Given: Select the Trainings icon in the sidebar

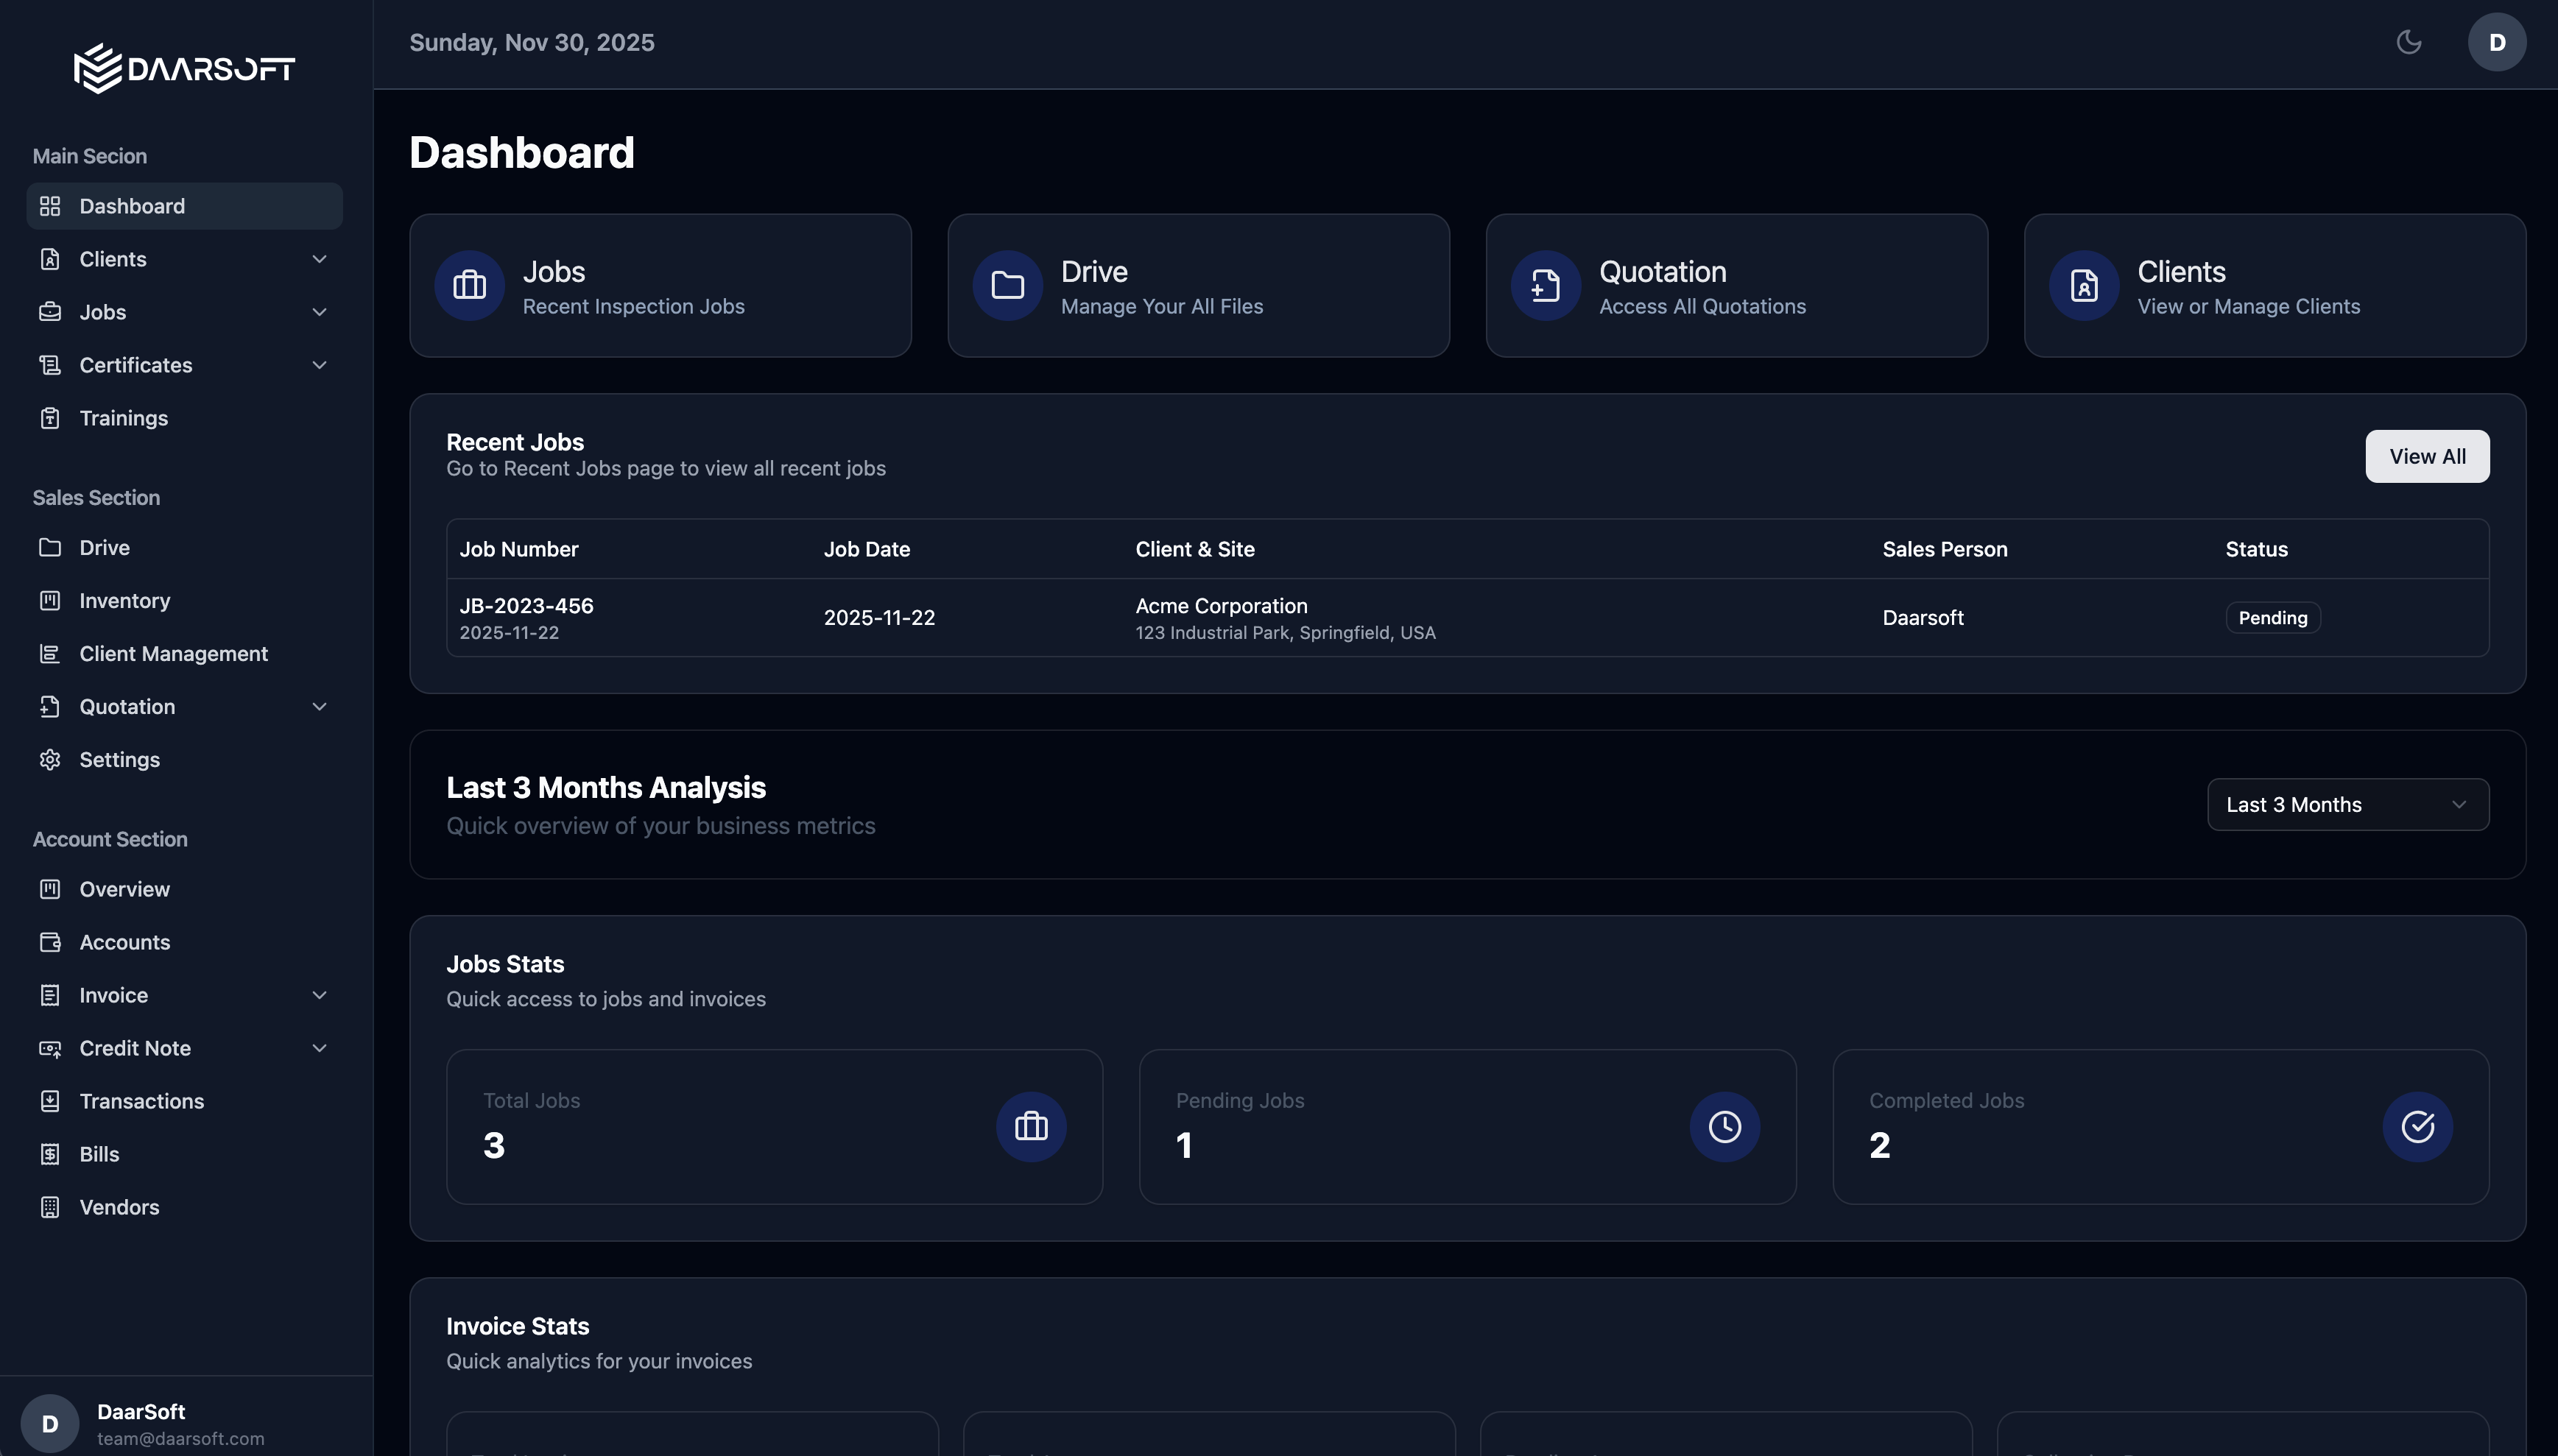Looking at the screenshot, I should (51, 418).
